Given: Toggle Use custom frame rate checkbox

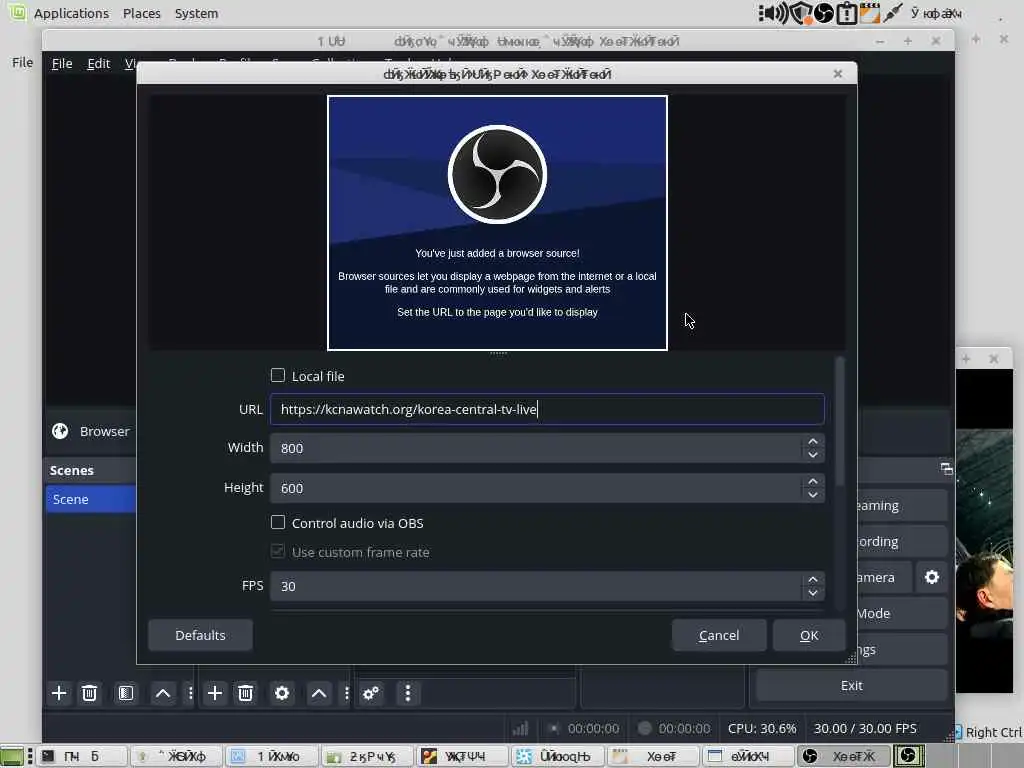Looking at the screenshot, I should [x=278, y=551].
